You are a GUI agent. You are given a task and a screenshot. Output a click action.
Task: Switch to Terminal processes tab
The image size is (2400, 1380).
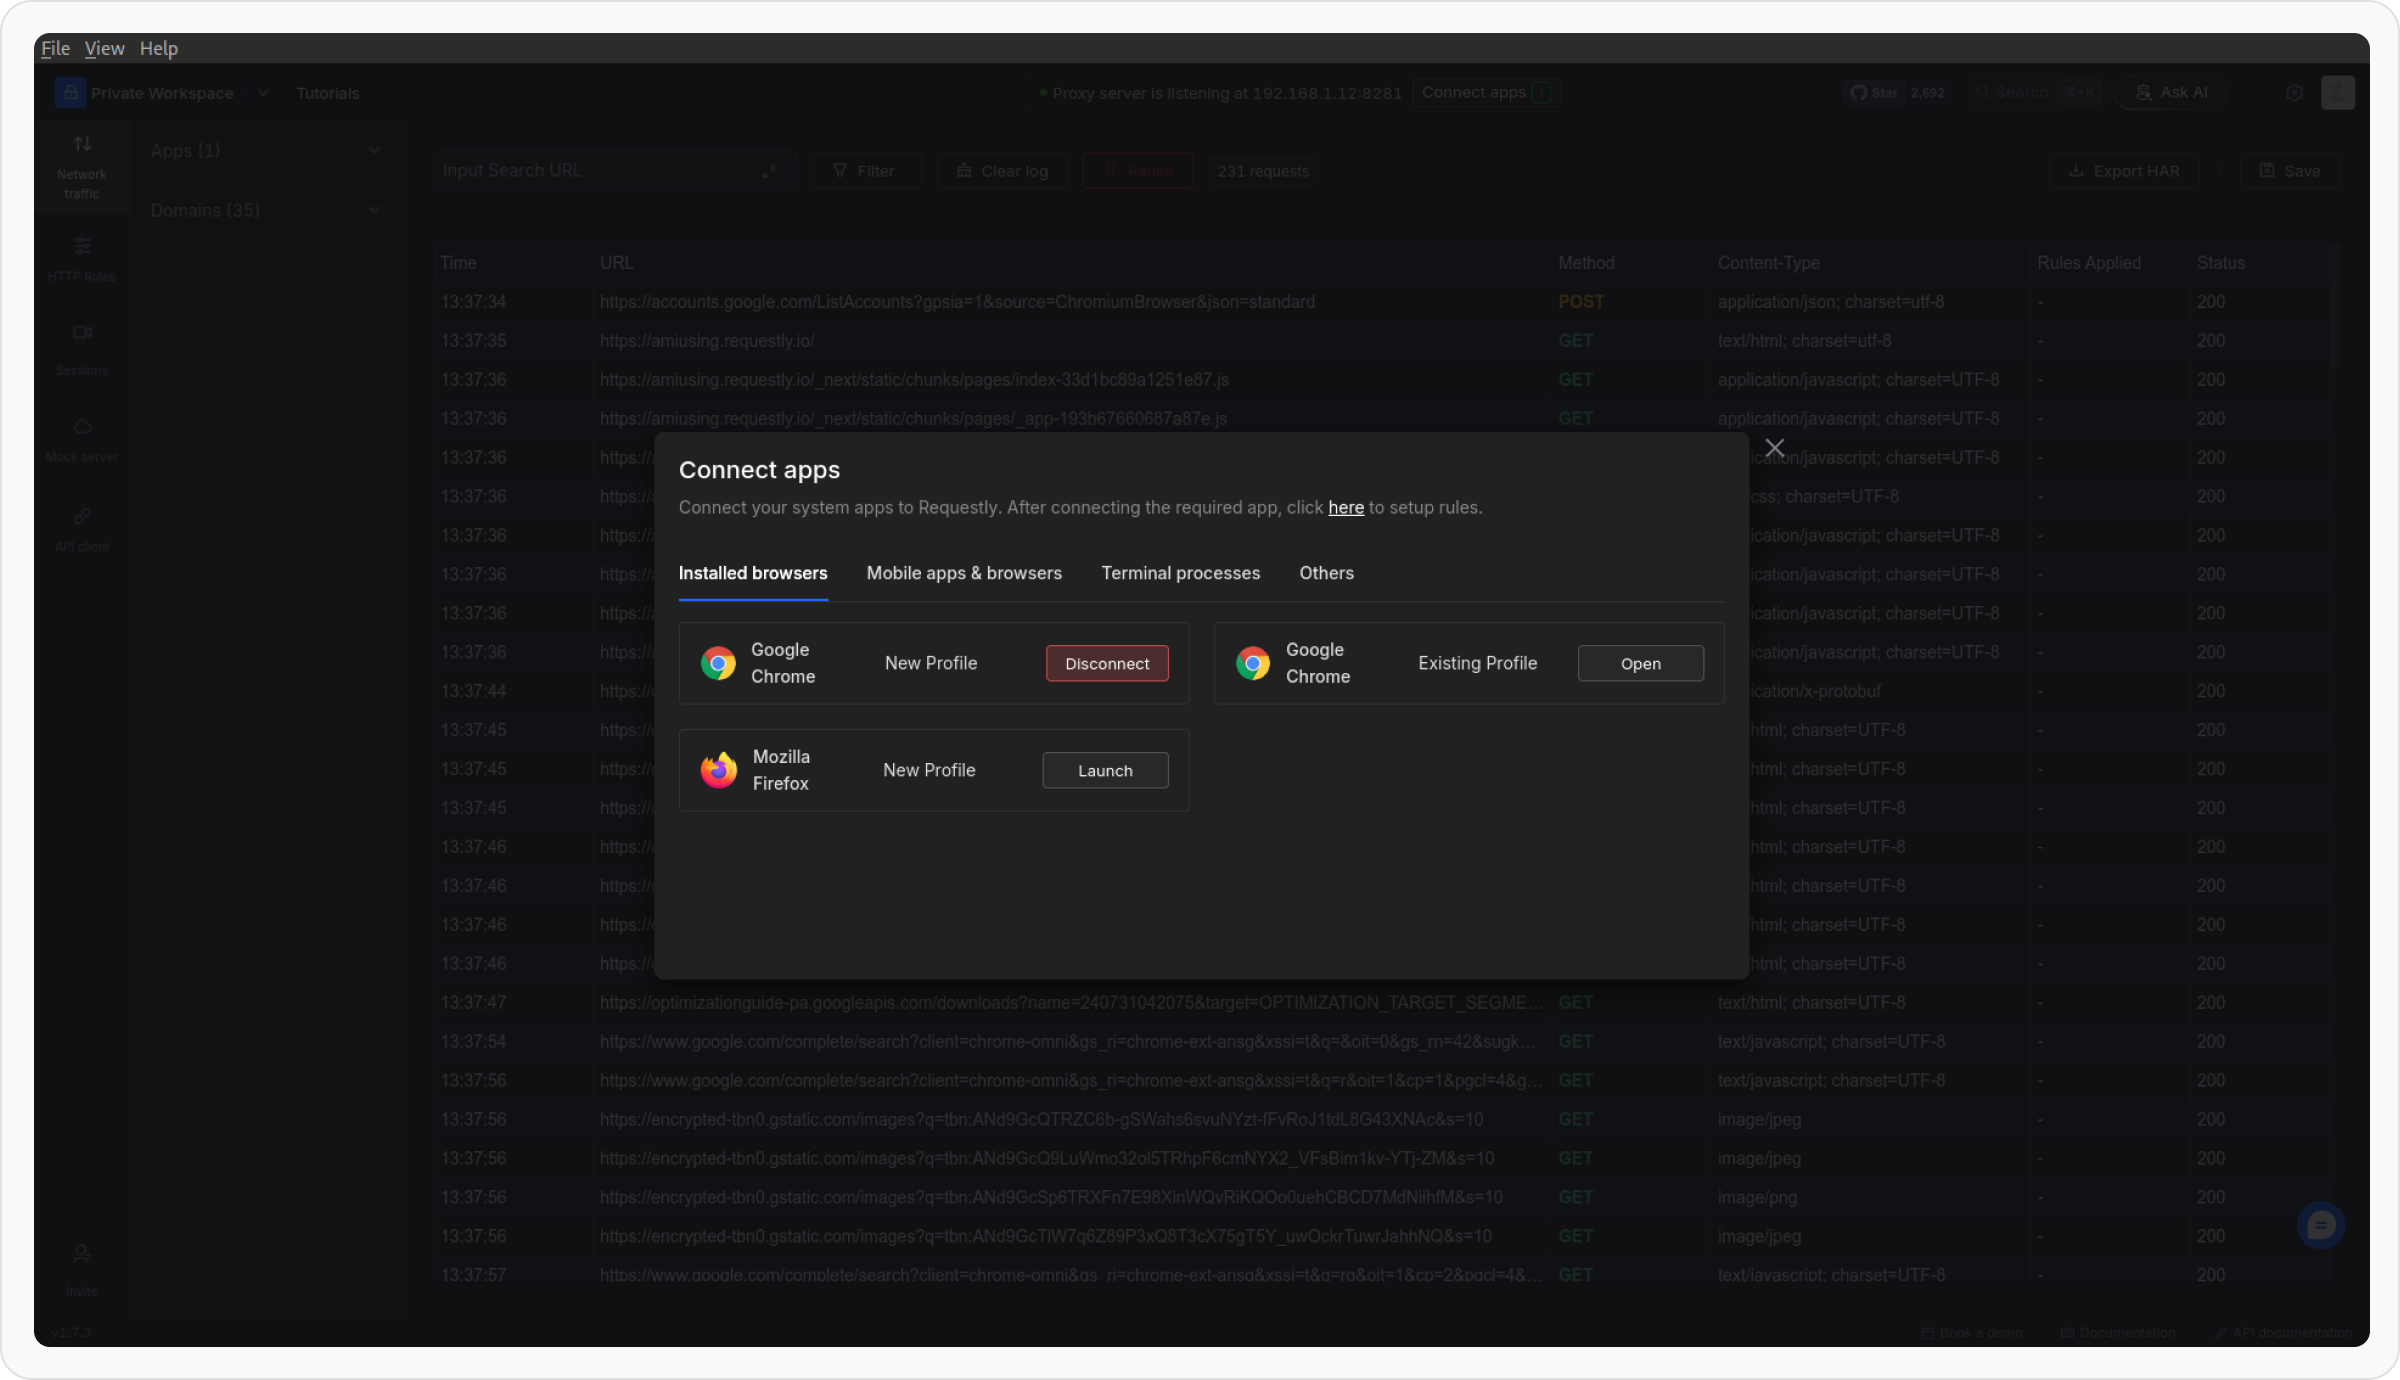pyautogui.click(x=1180, y=573)
